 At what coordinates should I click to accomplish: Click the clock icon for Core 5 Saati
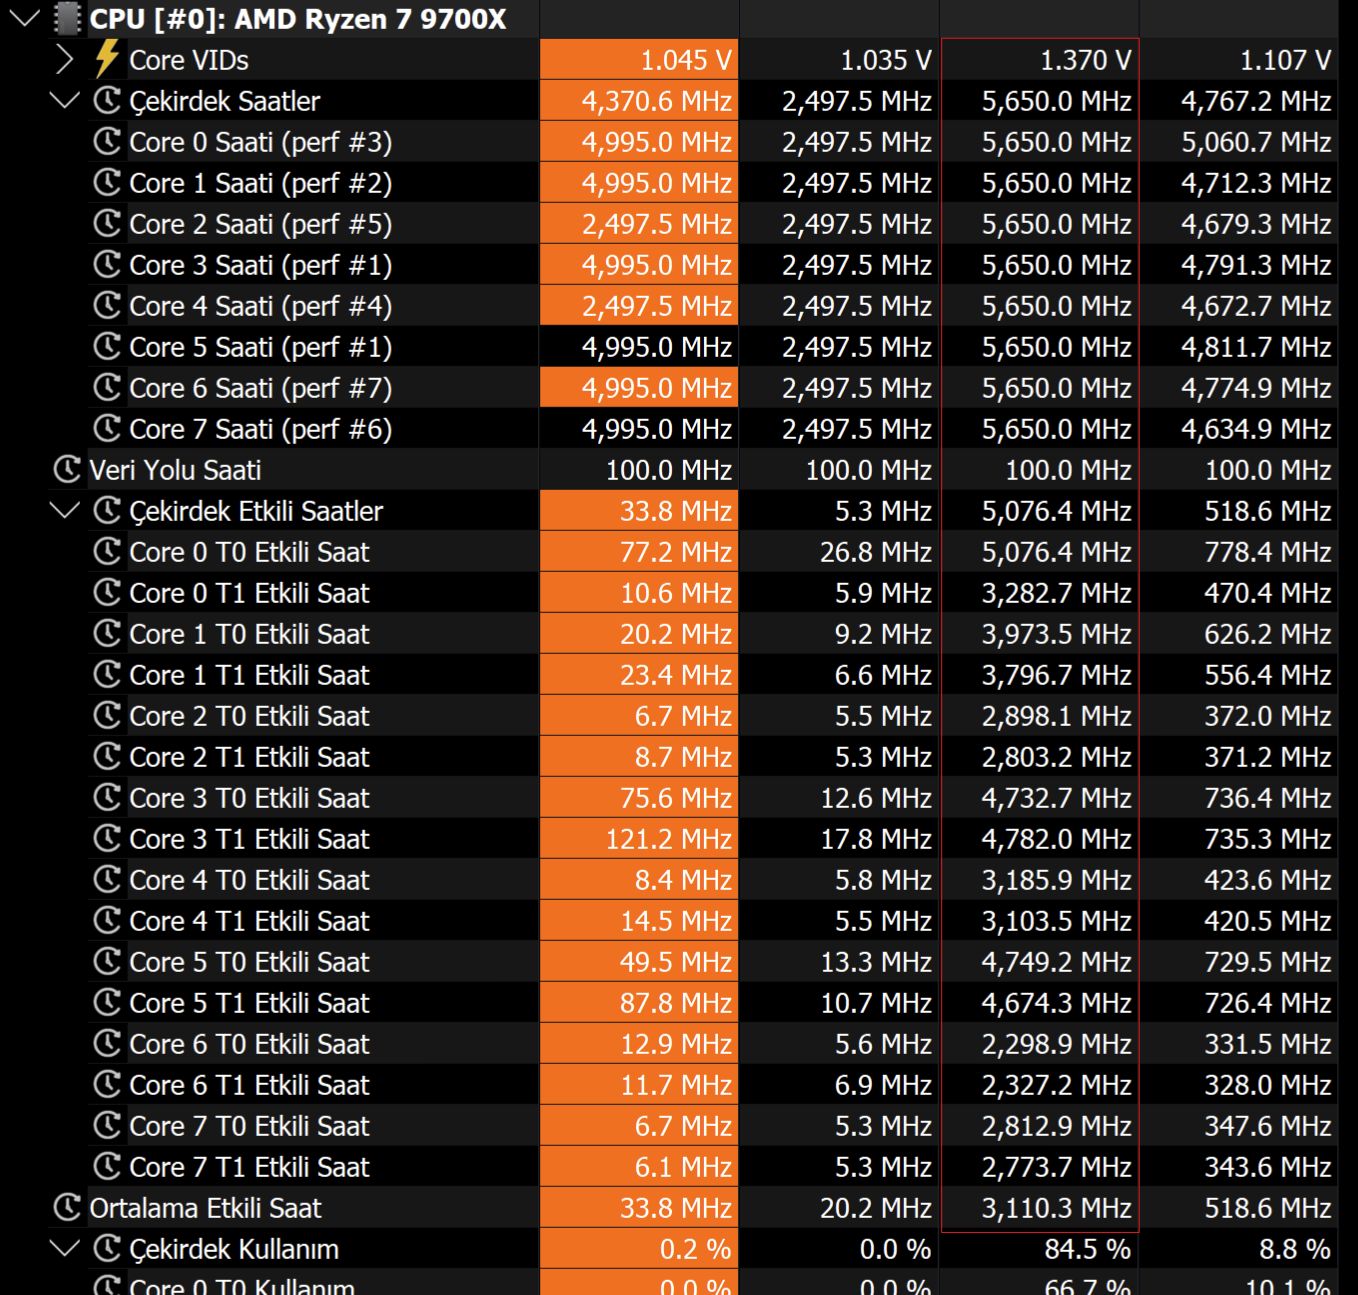tap(107, 346)
